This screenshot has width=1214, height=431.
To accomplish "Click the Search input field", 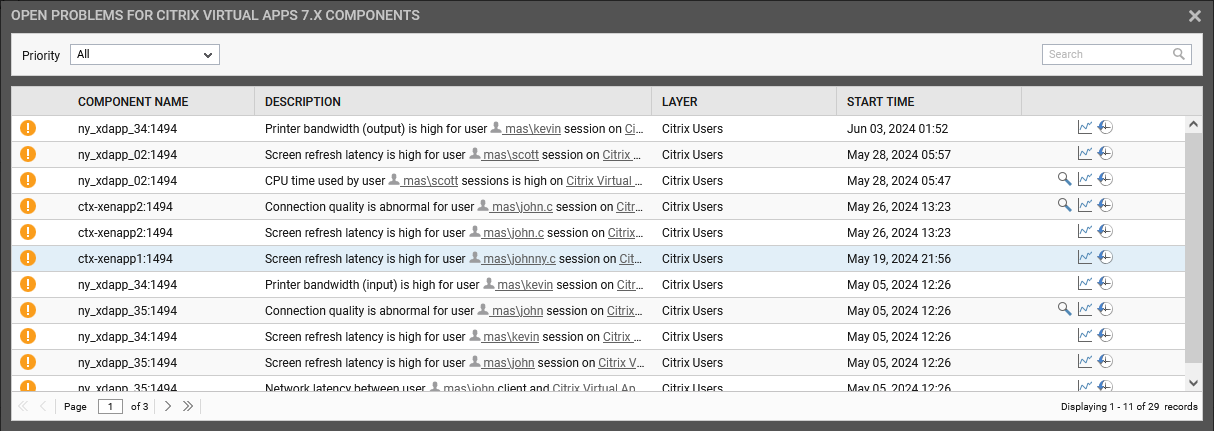I will 1106,54.
